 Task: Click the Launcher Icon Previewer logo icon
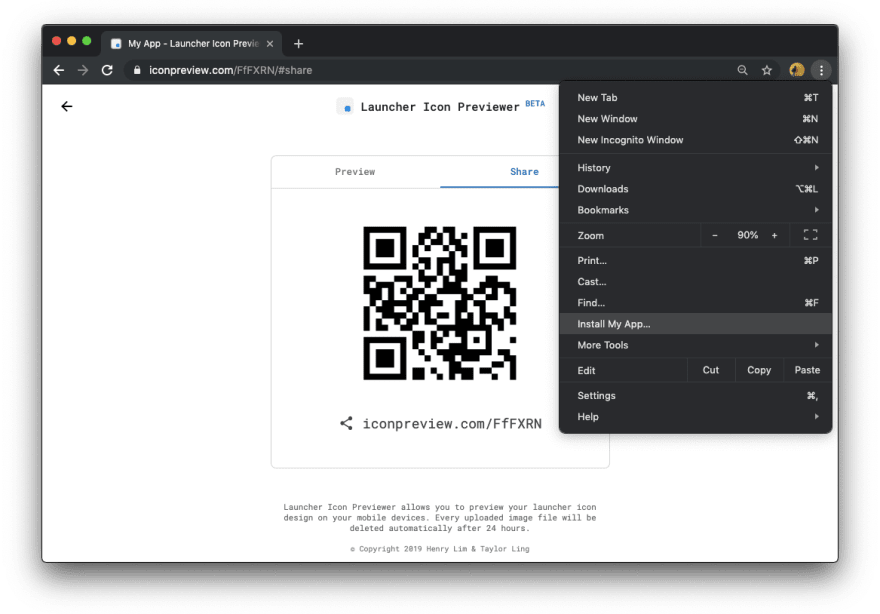(345, 107)
